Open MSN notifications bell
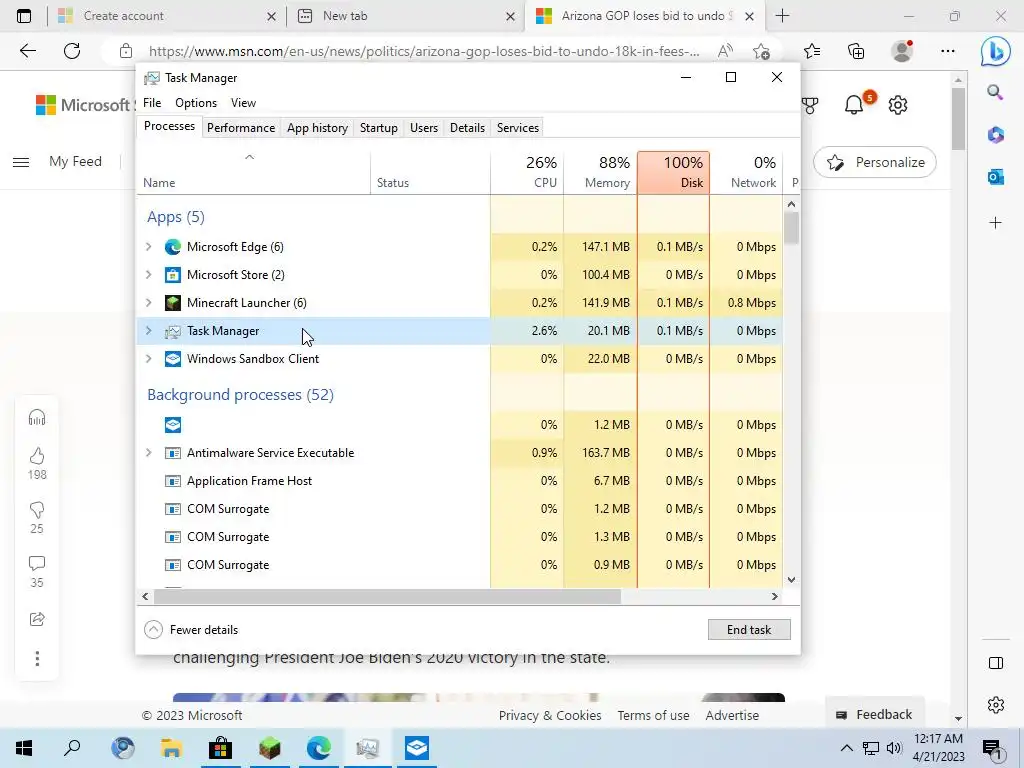The width and height of the screenshot is (1024, 768). 854,104
